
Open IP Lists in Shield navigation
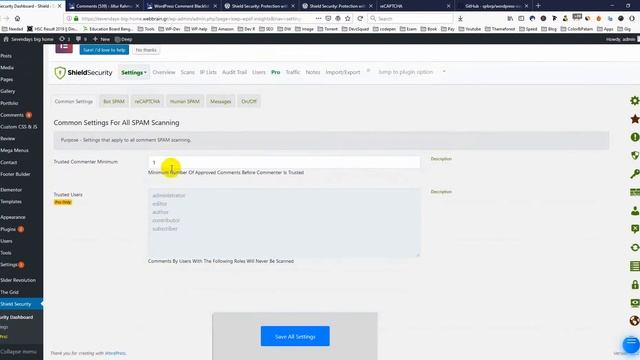point(208,72)
